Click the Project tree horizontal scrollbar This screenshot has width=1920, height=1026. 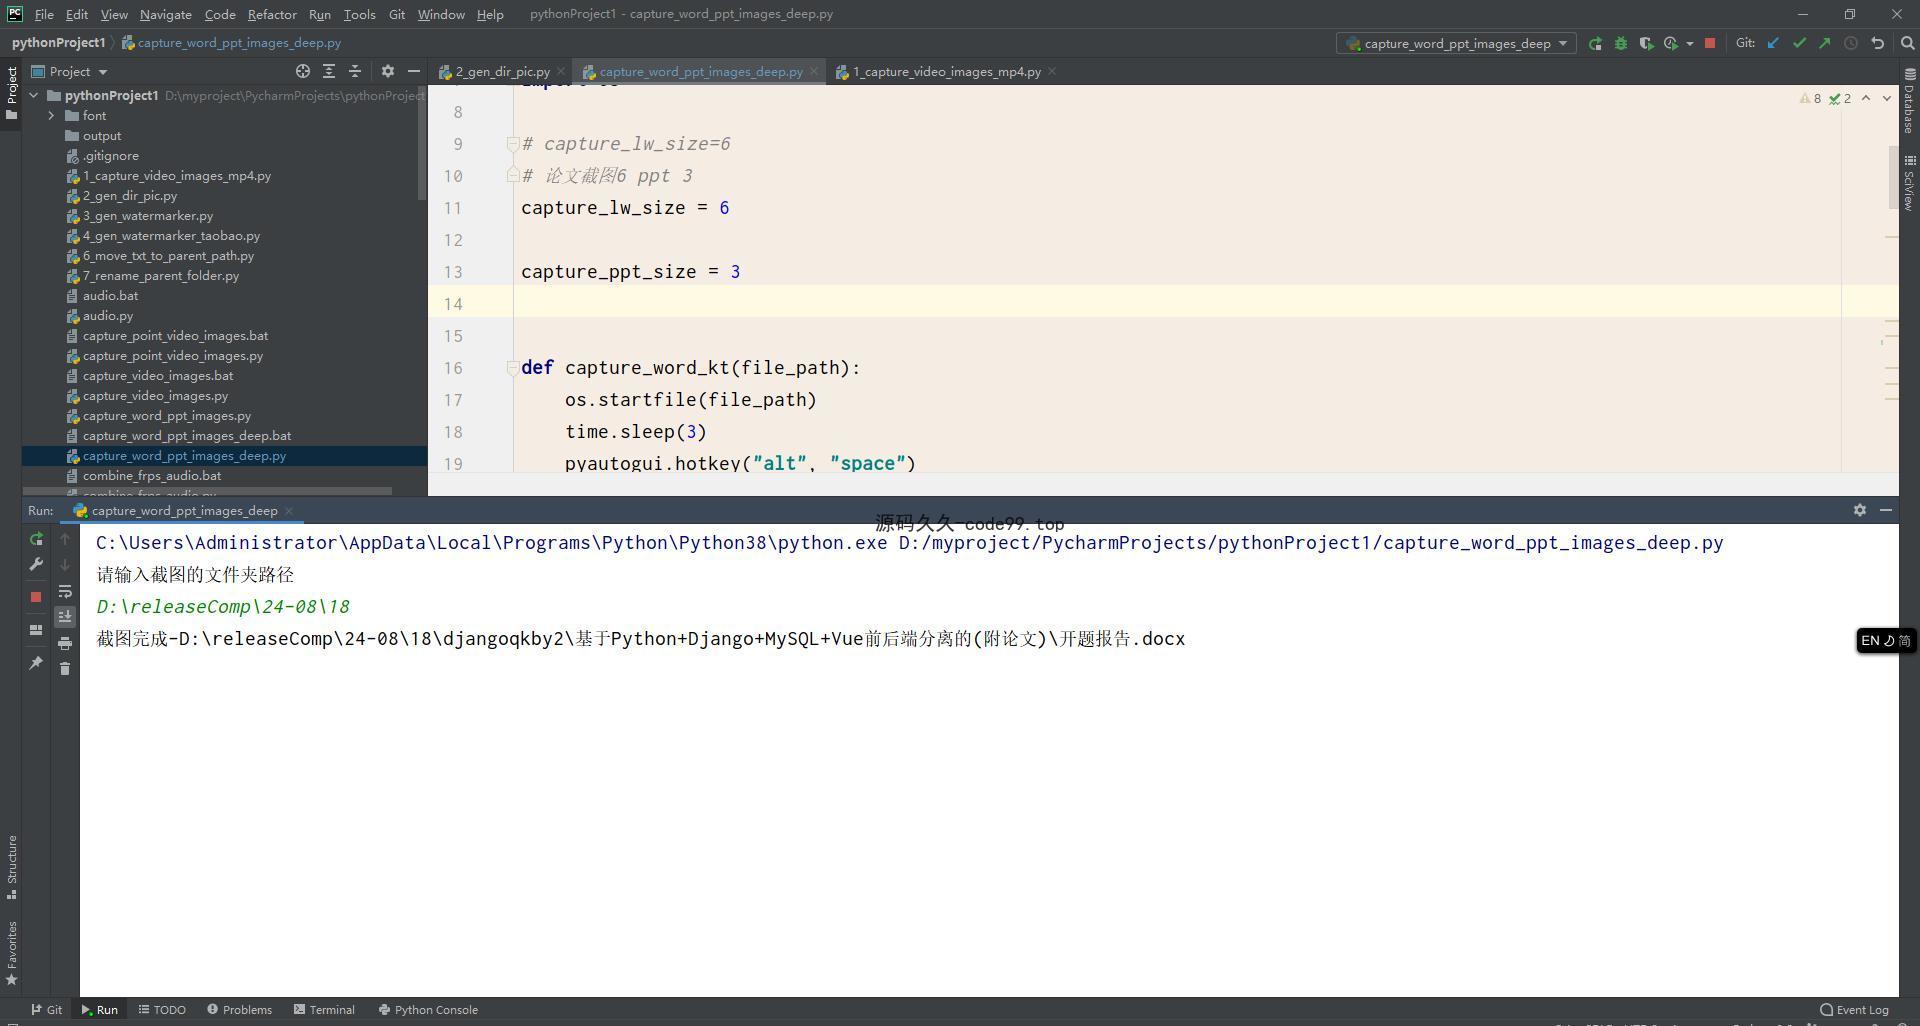(x=208, y=491)
